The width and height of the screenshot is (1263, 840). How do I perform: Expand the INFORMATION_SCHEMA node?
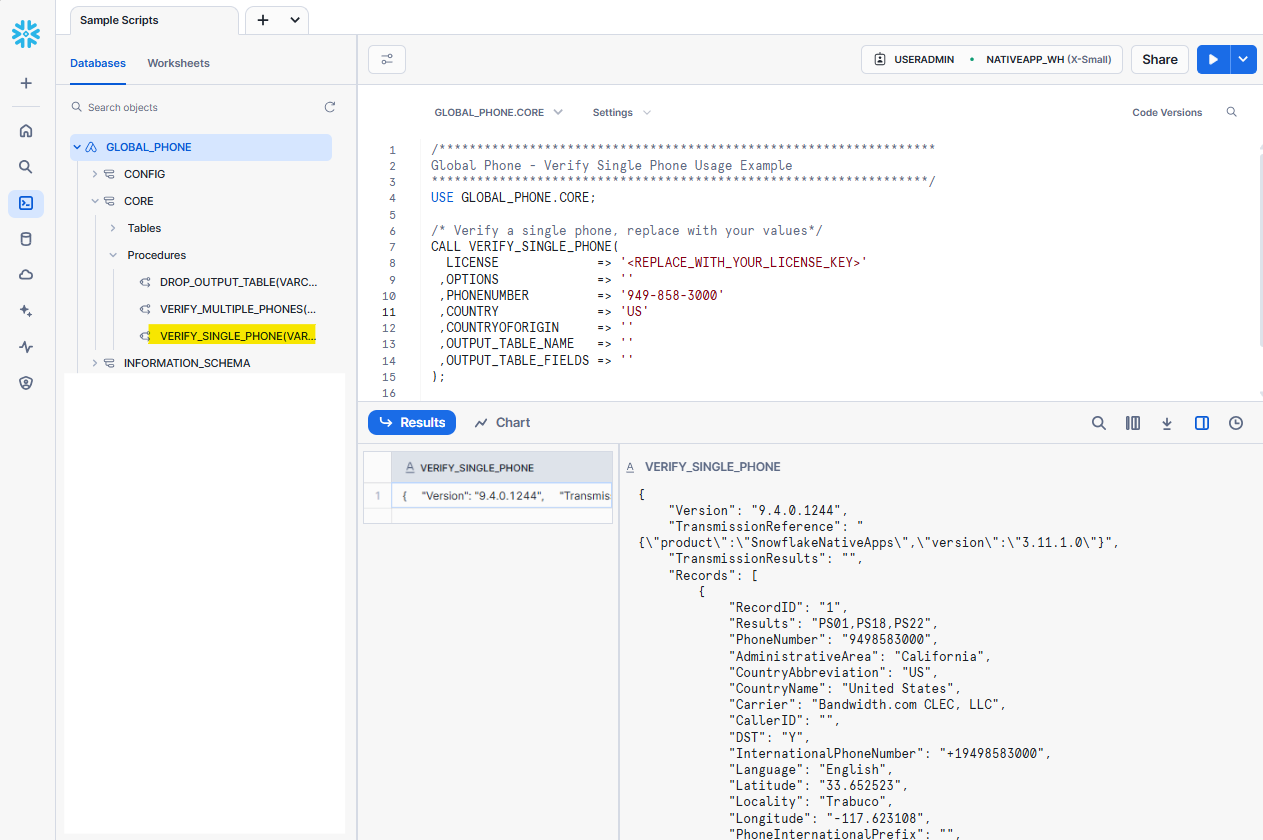(x=95, y=363)
